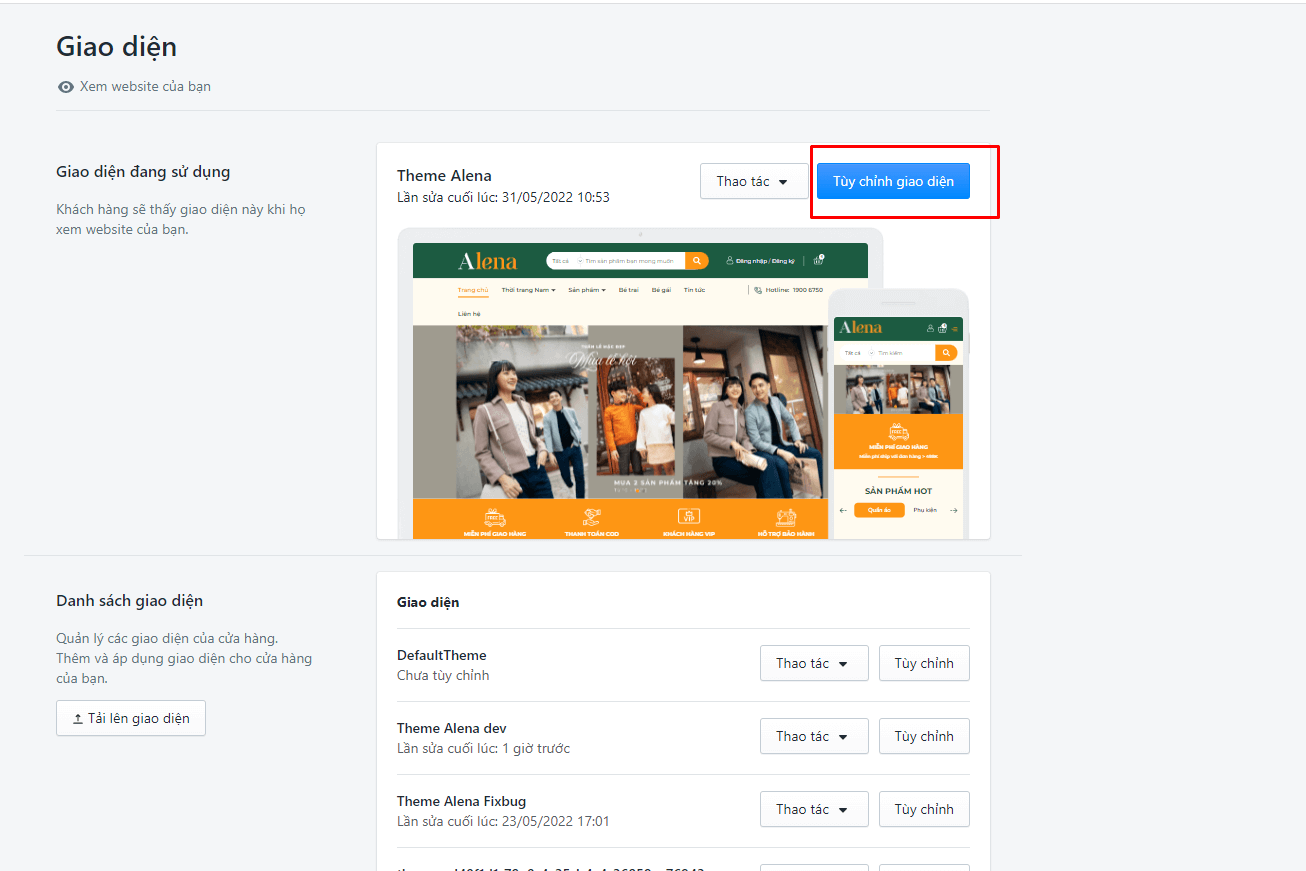Click the 'DefaultTheme' name in the list

tap(442, 655)
